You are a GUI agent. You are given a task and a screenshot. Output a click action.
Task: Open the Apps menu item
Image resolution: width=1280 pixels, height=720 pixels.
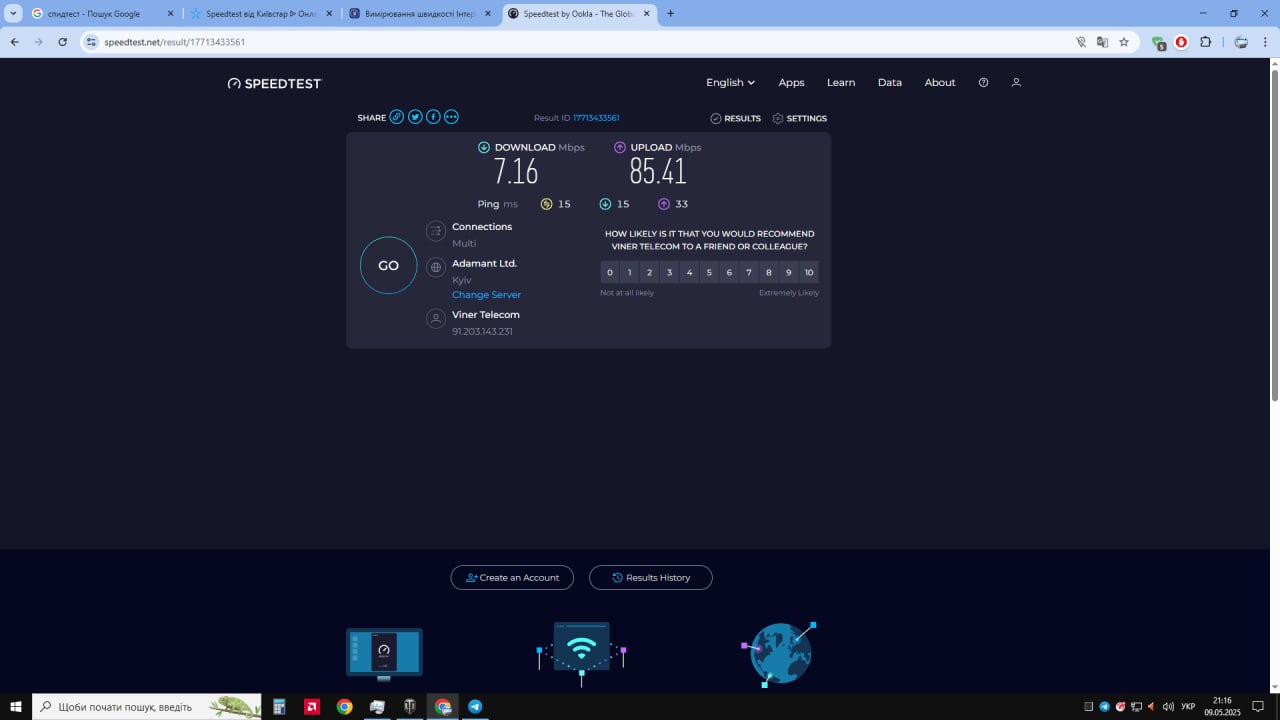click(791, 83)
